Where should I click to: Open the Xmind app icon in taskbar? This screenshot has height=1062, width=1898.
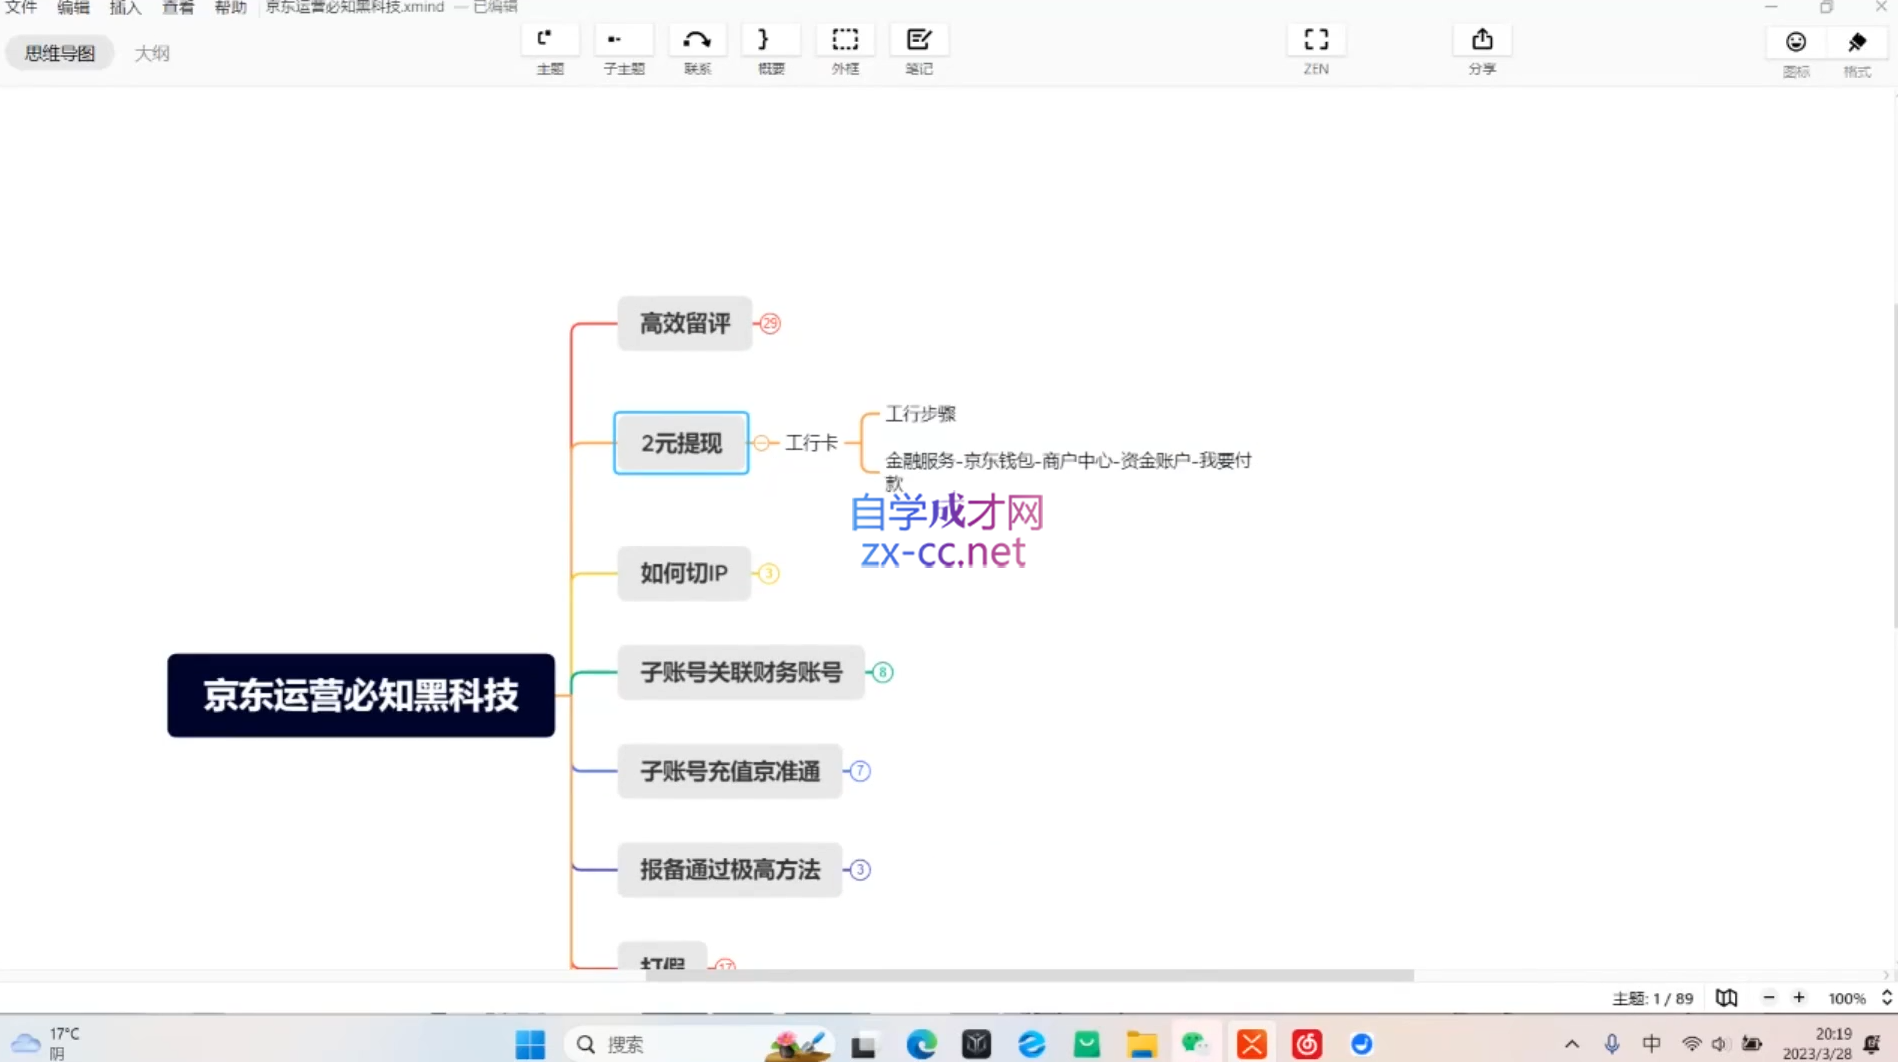[x=1251, y=1044]
